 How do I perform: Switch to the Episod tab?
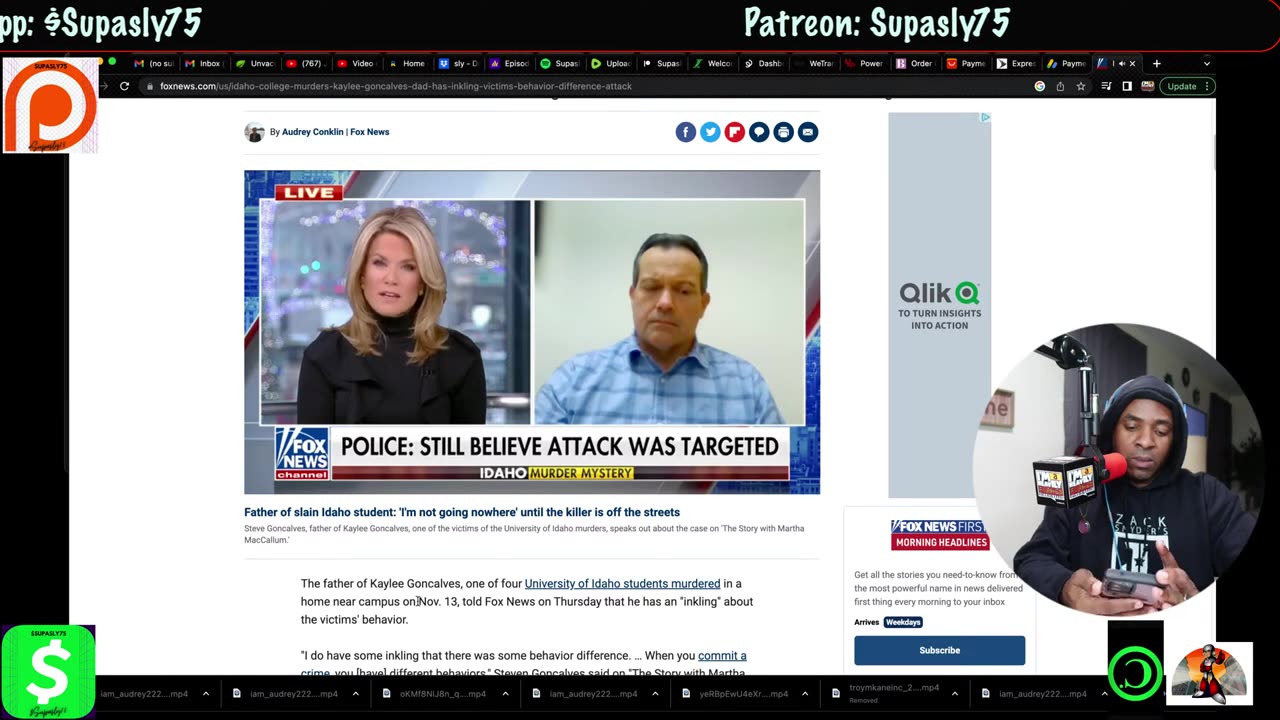pyautogui.click(x=510, y=63)
